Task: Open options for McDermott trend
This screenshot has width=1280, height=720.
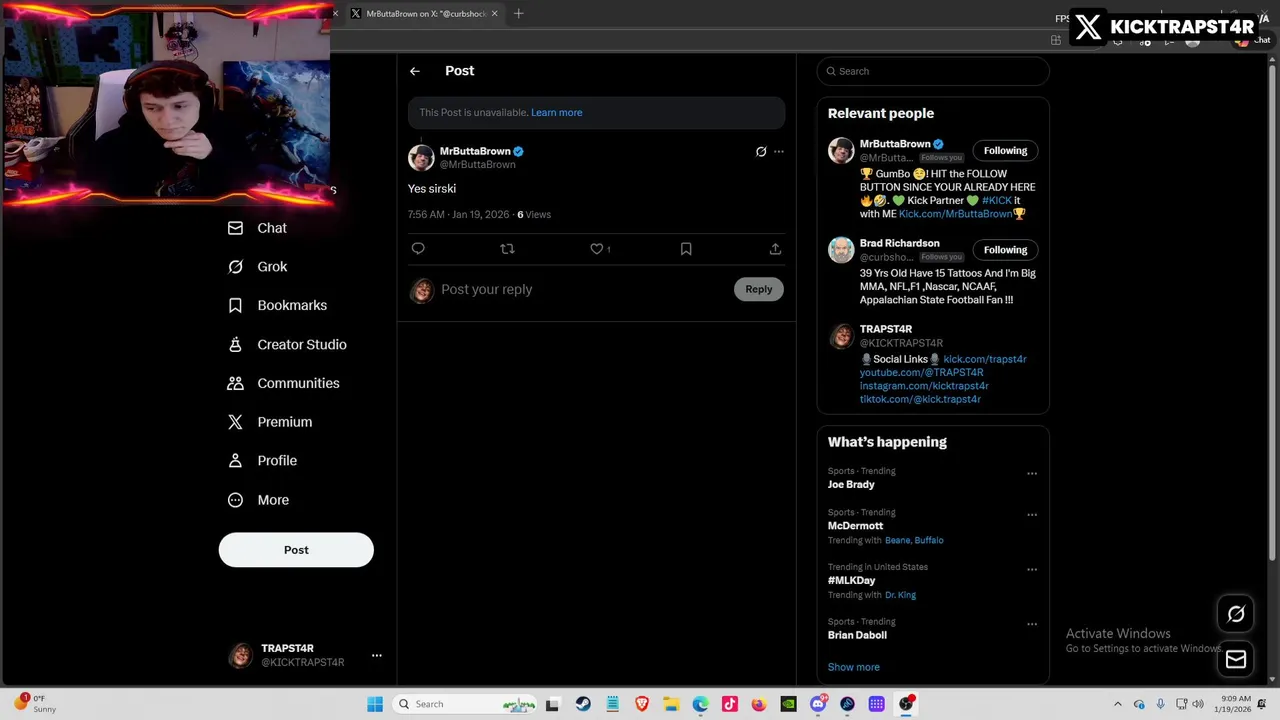Action: [x=1032, y=515]
